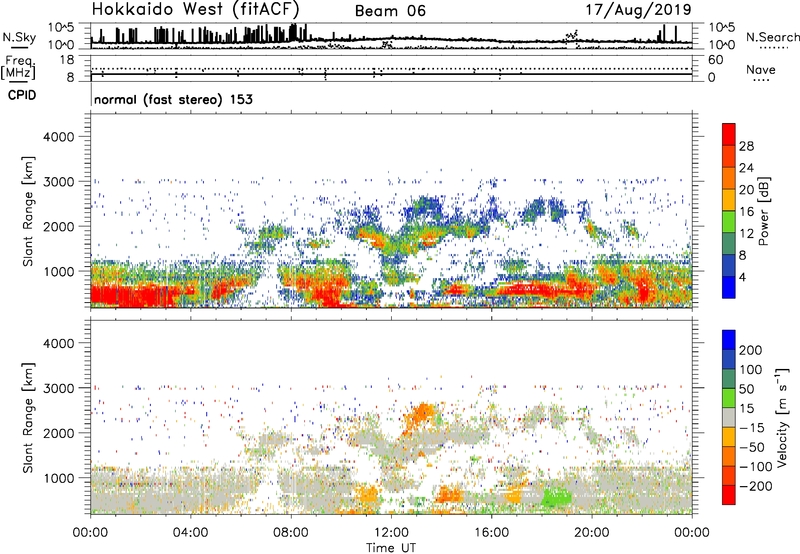800x554 pixels.
Task: Click the '12:00' time tick label
Action: pyautogui.click(x=391, y=533)
